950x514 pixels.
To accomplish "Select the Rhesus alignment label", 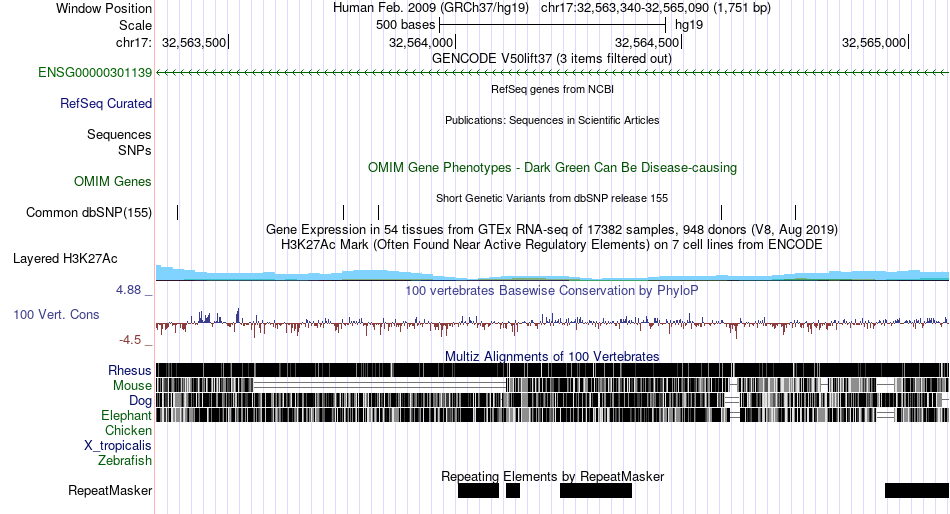I will tap(130, 370).
